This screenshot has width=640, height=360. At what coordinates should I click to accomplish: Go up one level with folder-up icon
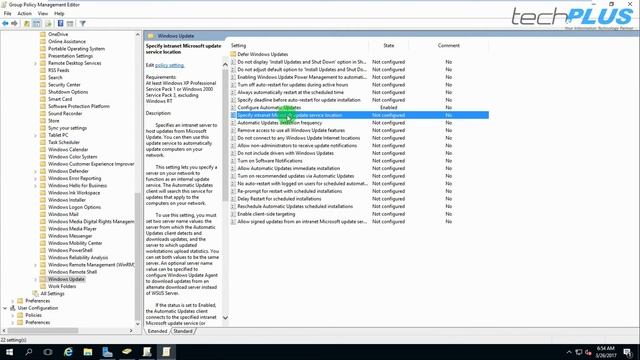click(27, 24)
